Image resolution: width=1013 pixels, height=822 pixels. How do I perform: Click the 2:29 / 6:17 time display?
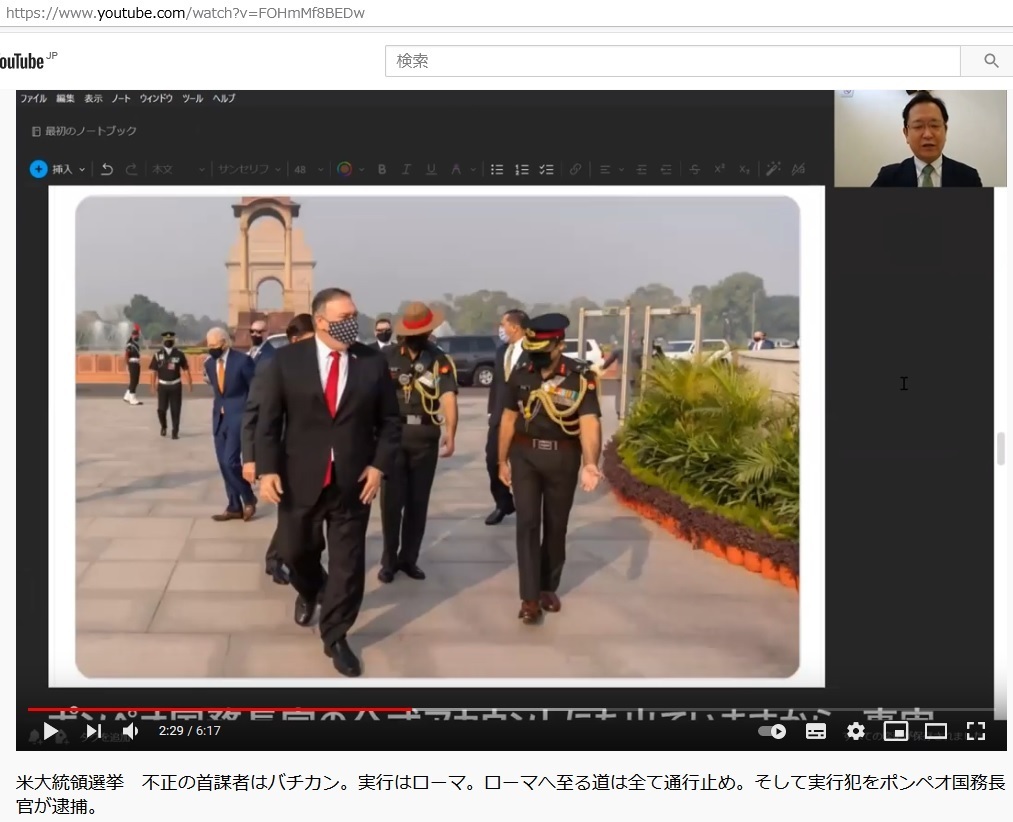tap(190, 731)
